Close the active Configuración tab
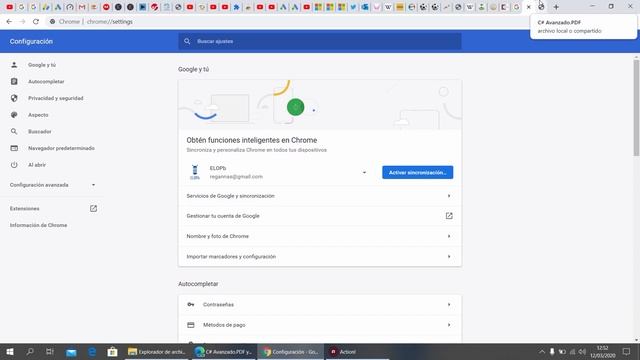This screenshot has width=640, height=360. point(529,7)
